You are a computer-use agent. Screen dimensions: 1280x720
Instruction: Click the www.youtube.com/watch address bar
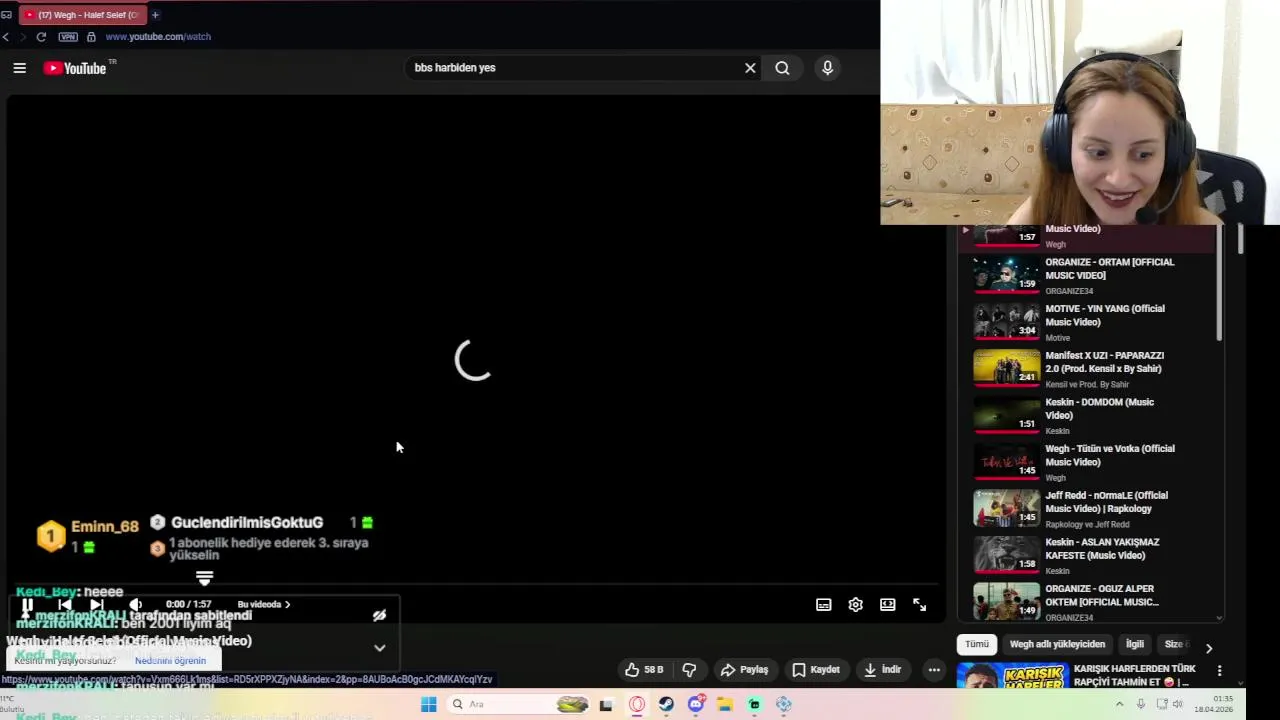(x=158, y=37)
